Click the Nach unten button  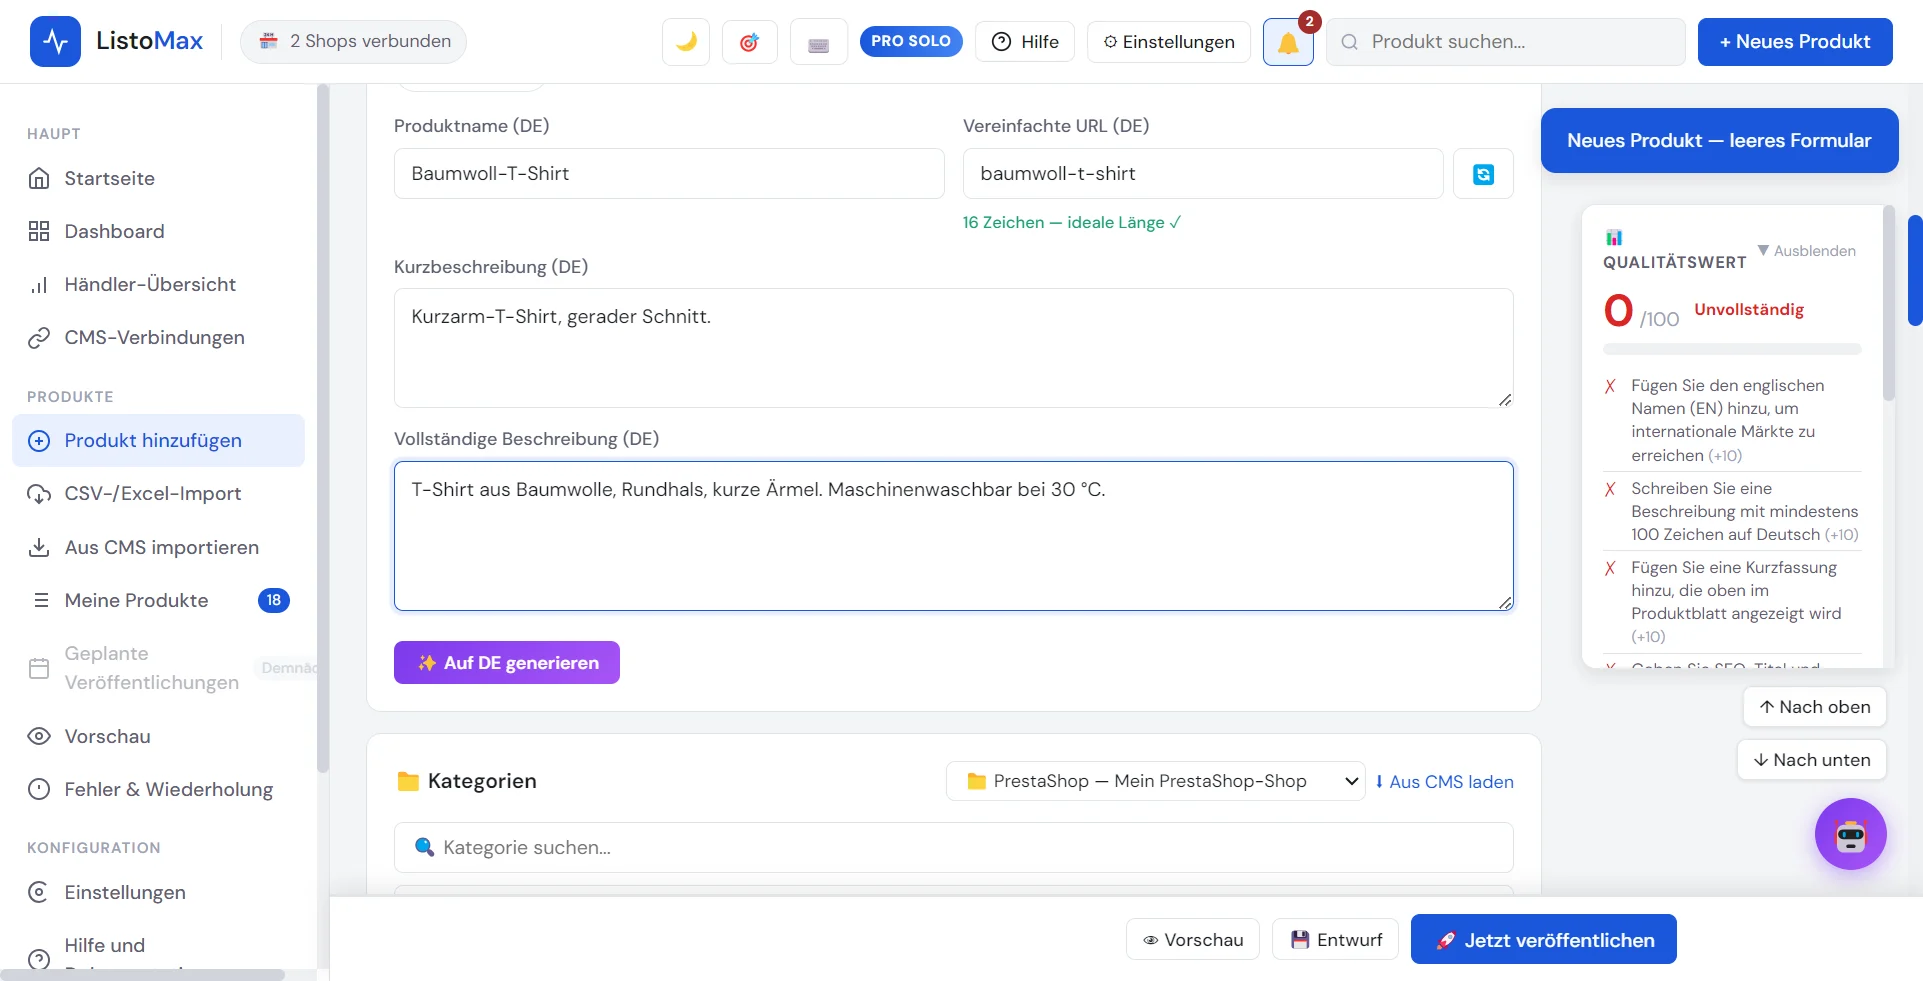click(x=1812, y=760)
